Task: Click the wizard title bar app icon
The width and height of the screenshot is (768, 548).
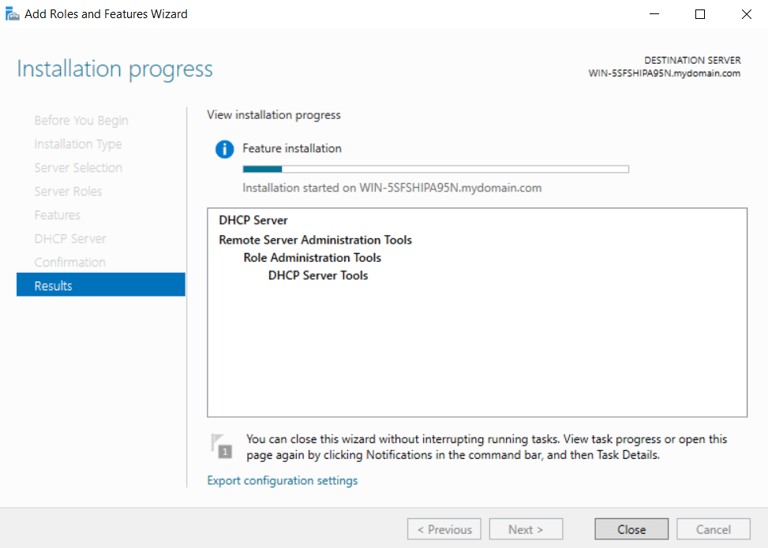Action: click(12, 14)
